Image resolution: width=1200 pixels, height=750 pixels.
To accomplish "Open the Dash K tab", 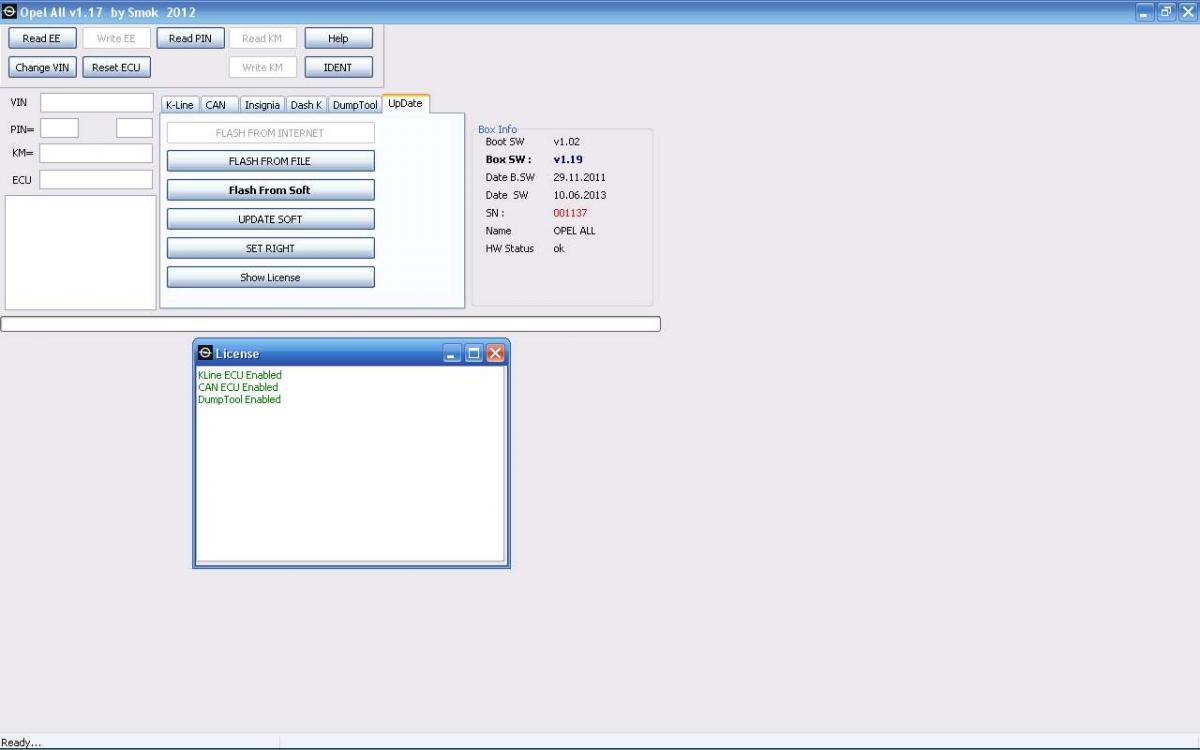I will tap(306, 104).
